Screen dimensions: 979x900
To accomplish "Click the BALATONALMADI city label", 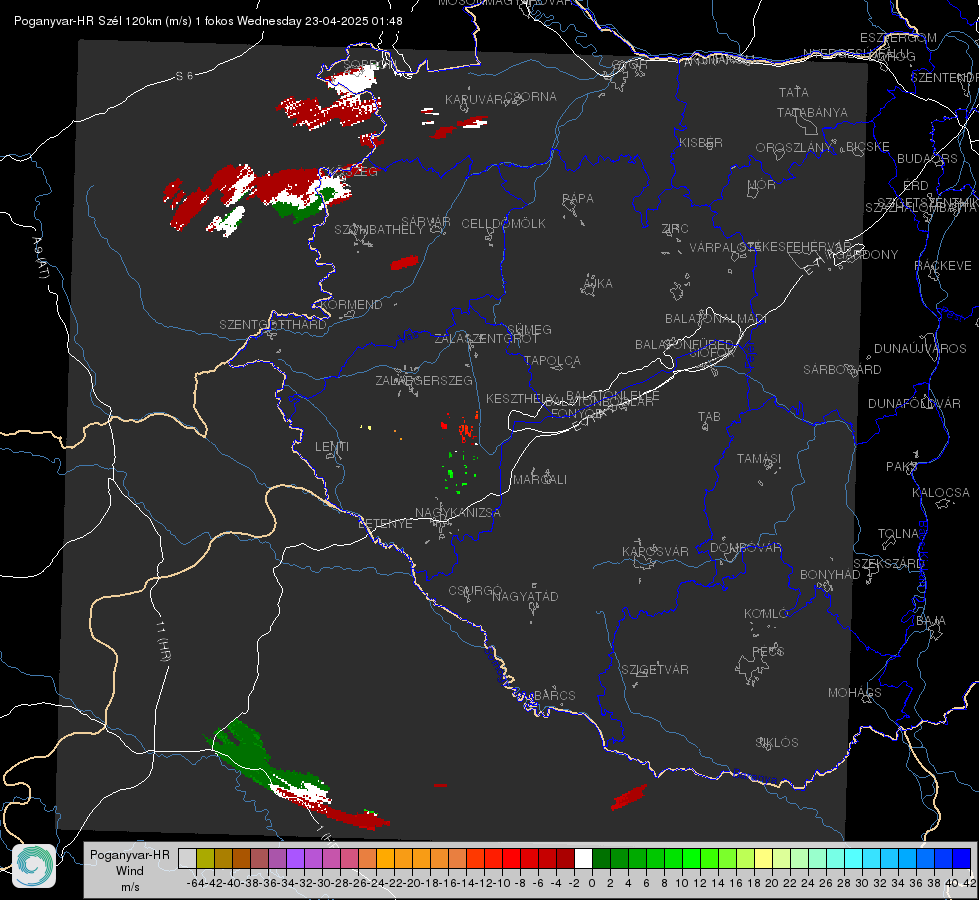I will coord(716,319).
